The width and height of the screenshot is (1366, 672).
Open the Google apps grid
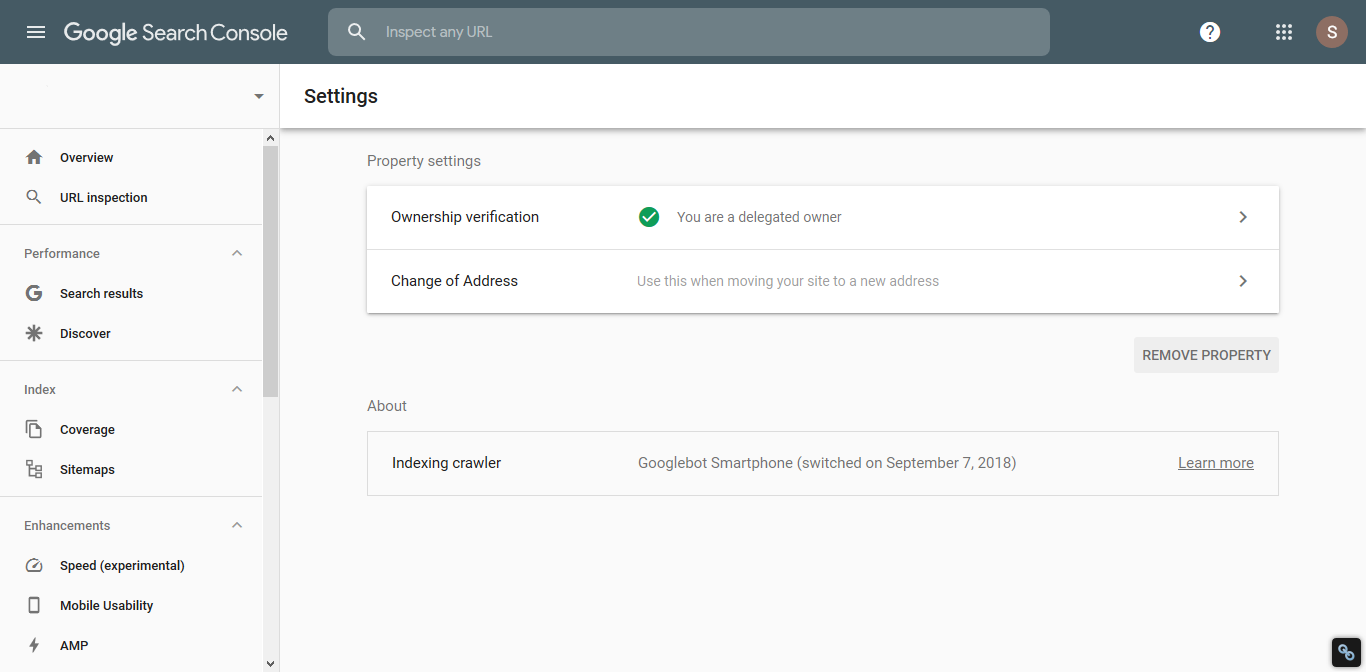[x=1284, y=32]
